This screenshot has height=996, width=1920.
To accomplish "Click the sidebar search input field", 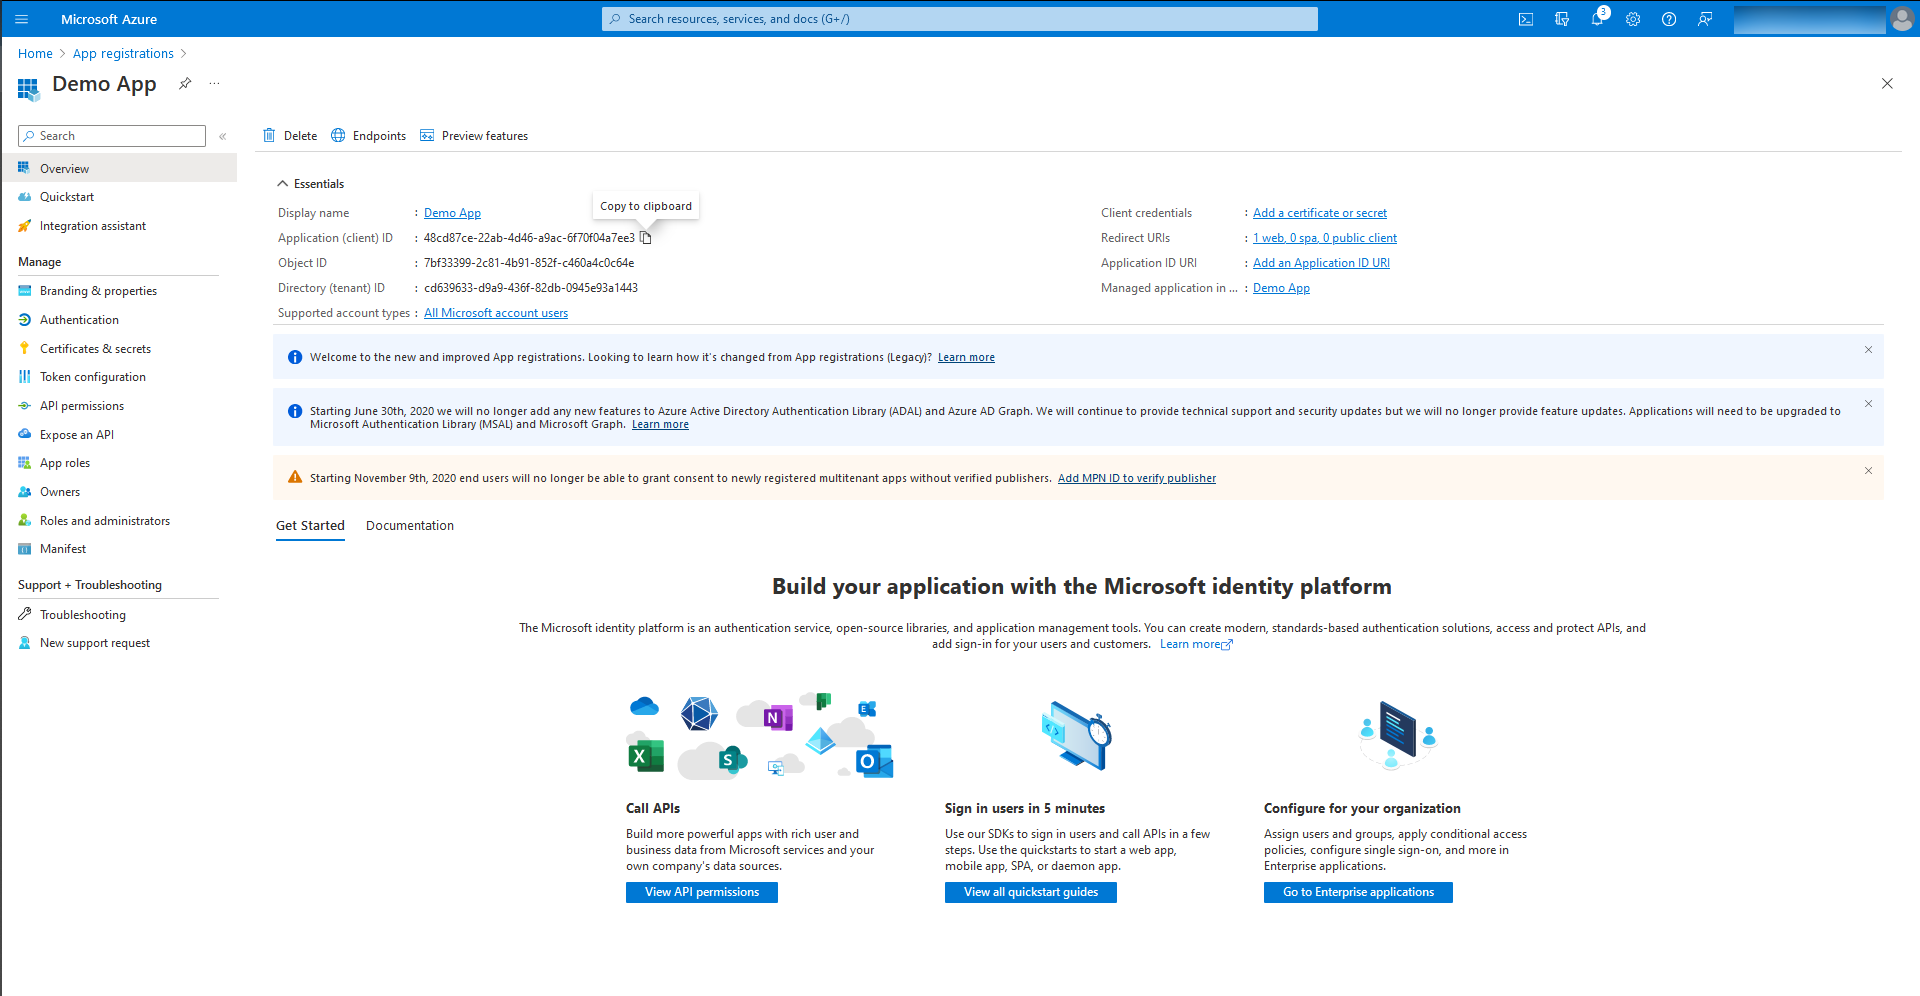I will click(111, 135).
